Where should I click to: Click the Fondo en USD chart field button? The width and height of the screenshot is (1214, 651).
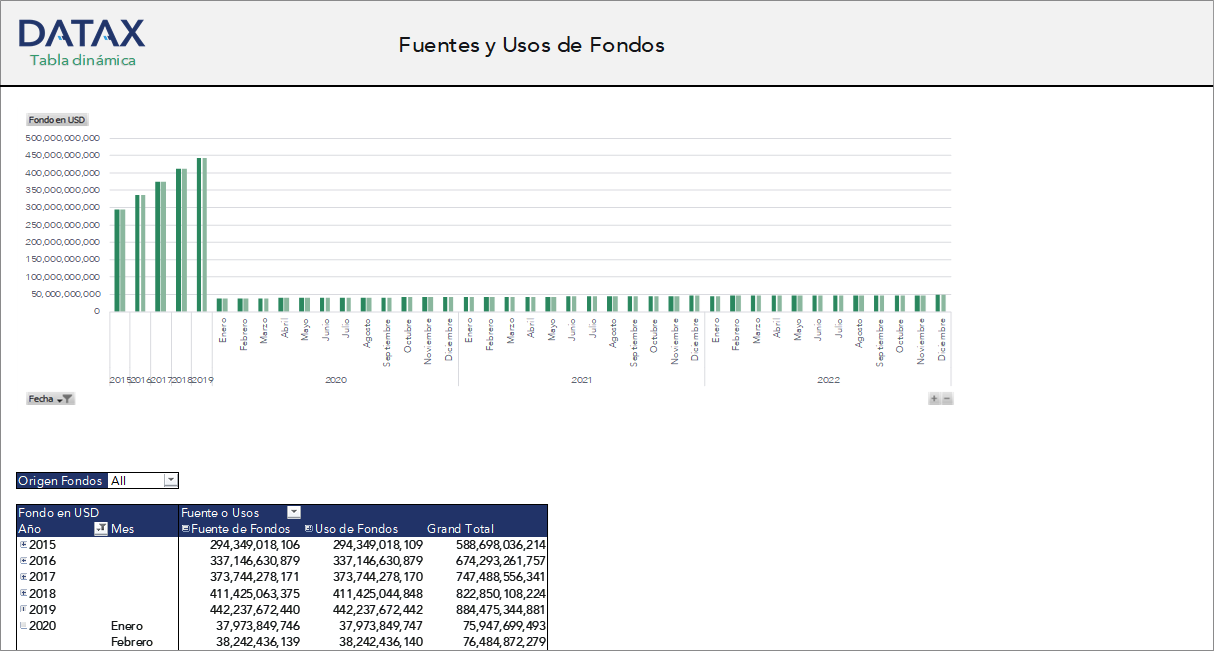click(56, 119)
